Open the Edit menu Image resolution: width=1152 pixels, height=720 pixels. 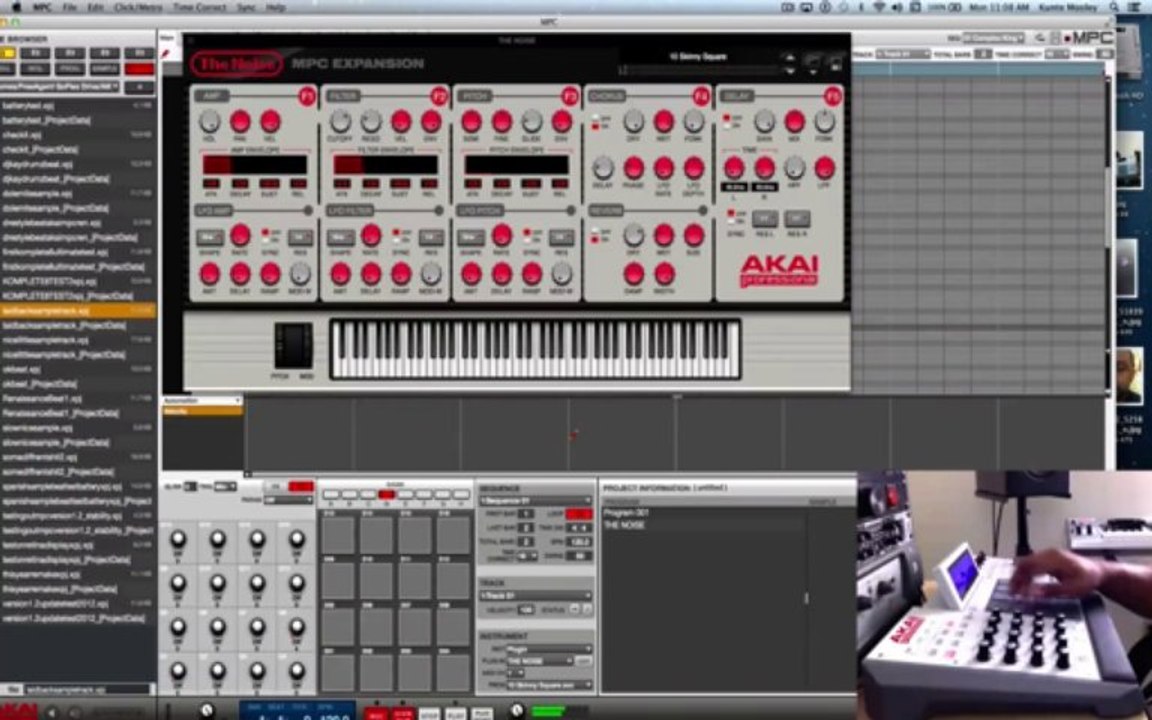pos(96,7)
